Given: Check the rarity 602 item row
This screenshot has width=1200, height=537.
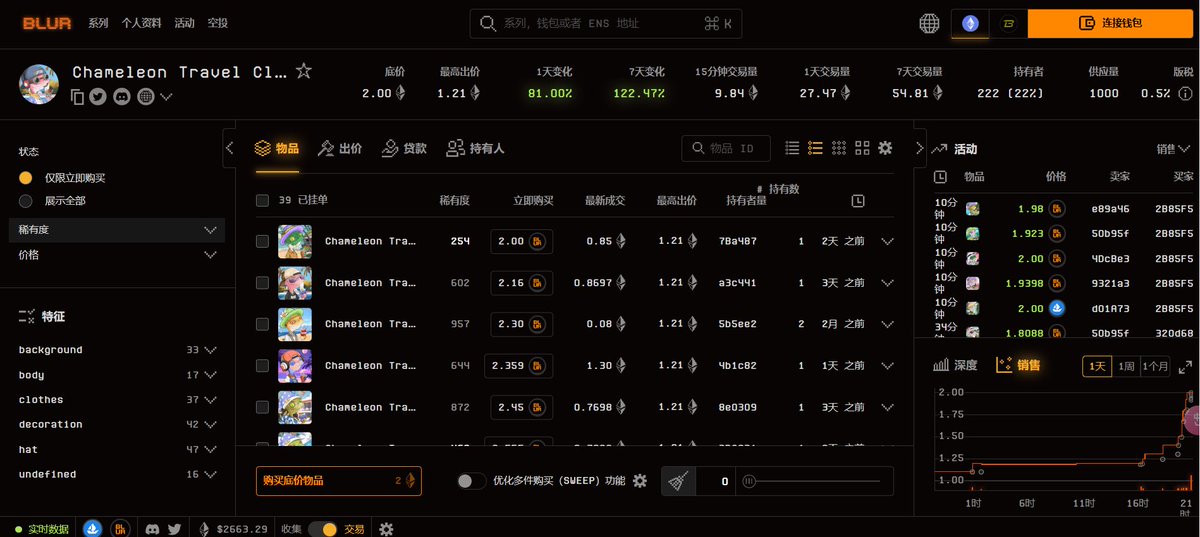Looking at the screenshot, I should pyautogui.click(x=262, y=283).
